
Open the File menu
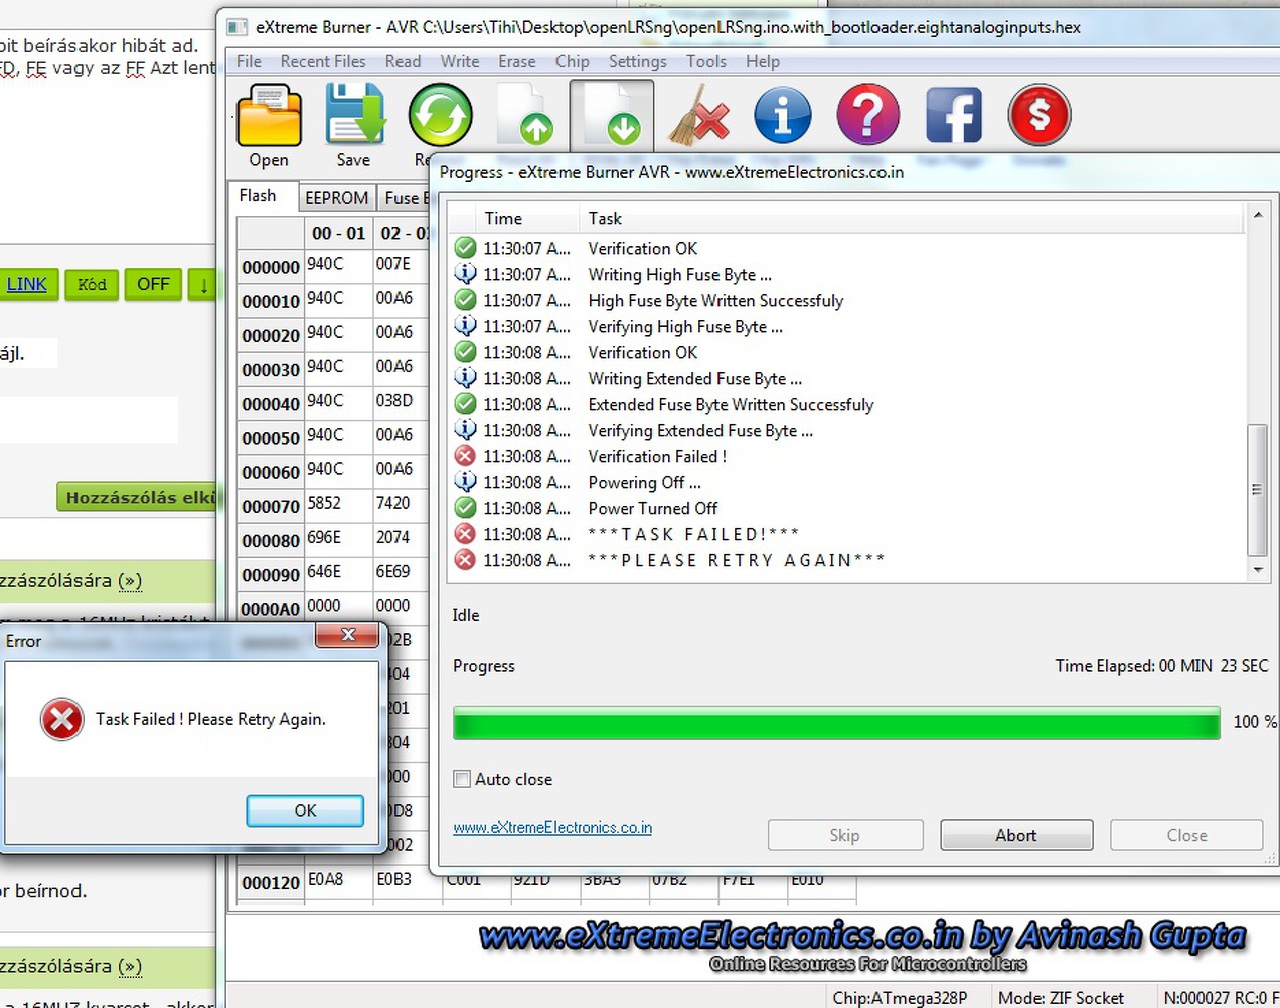[249, 61]
